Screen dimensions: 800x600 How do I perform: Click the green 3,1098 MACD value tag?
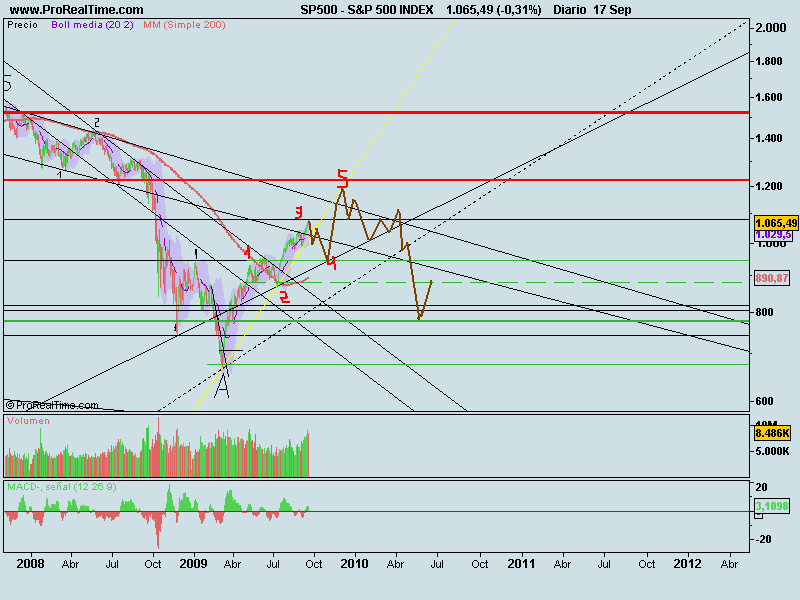click(x=772, y=506)
